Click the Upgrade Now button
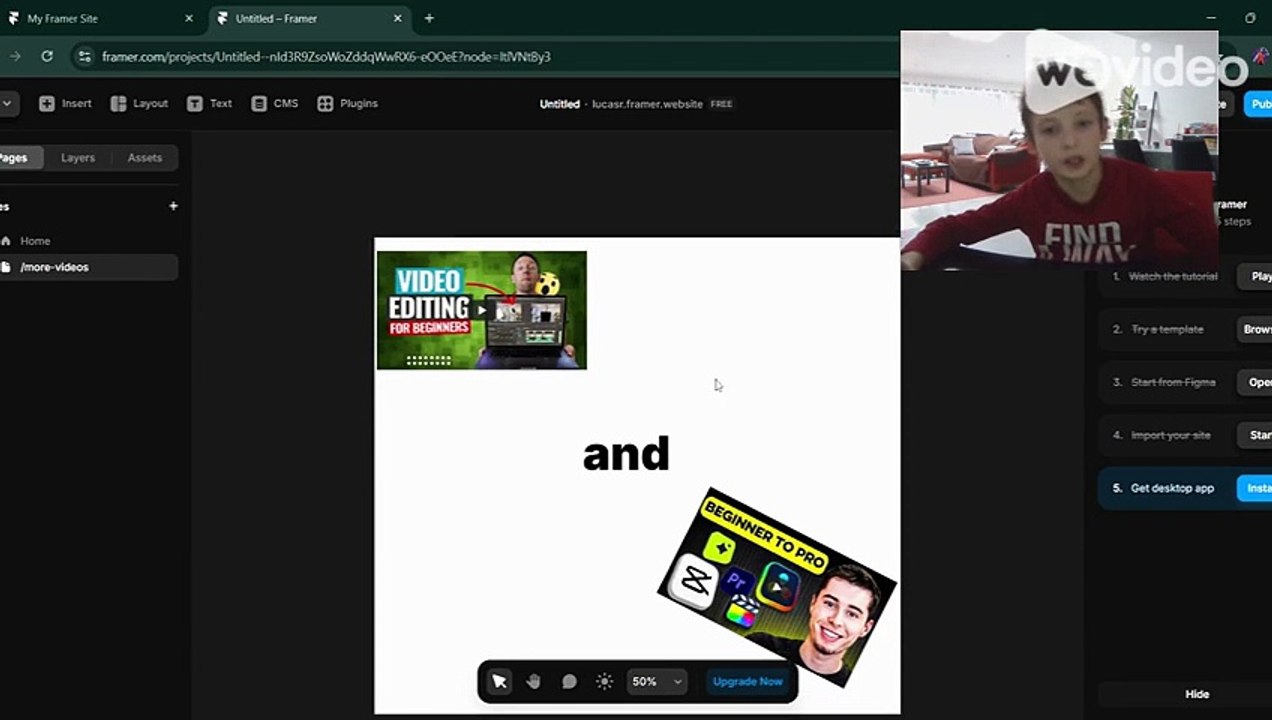The image size is (1272, 720). pos(748,681)
